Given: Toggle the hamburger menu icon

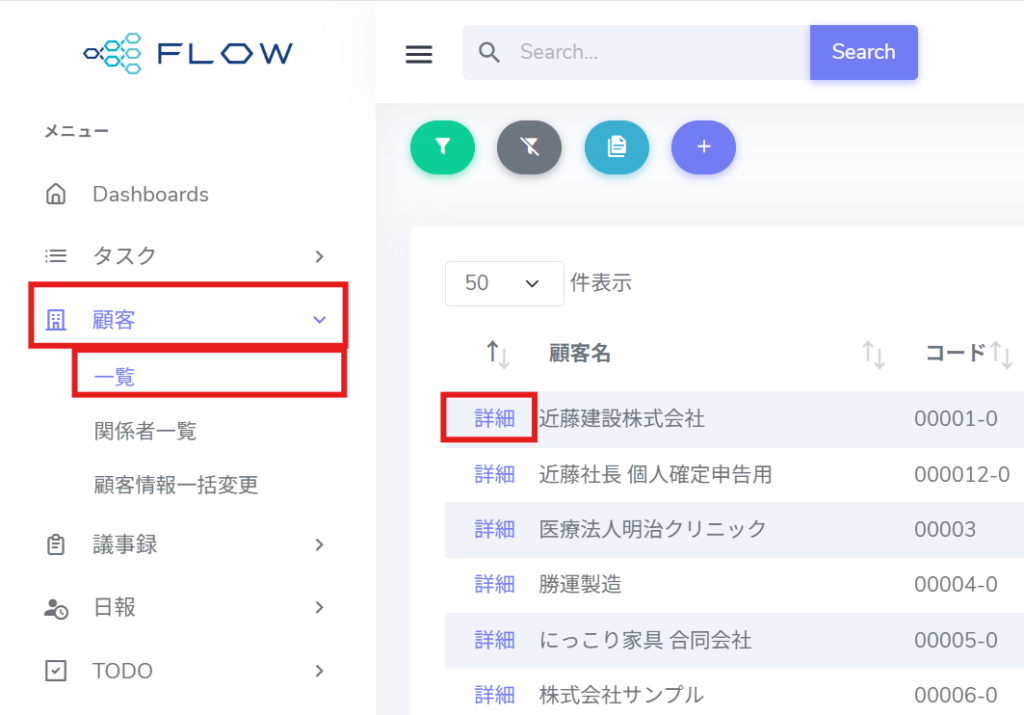Looking at the screenshot, I should 419,54.
